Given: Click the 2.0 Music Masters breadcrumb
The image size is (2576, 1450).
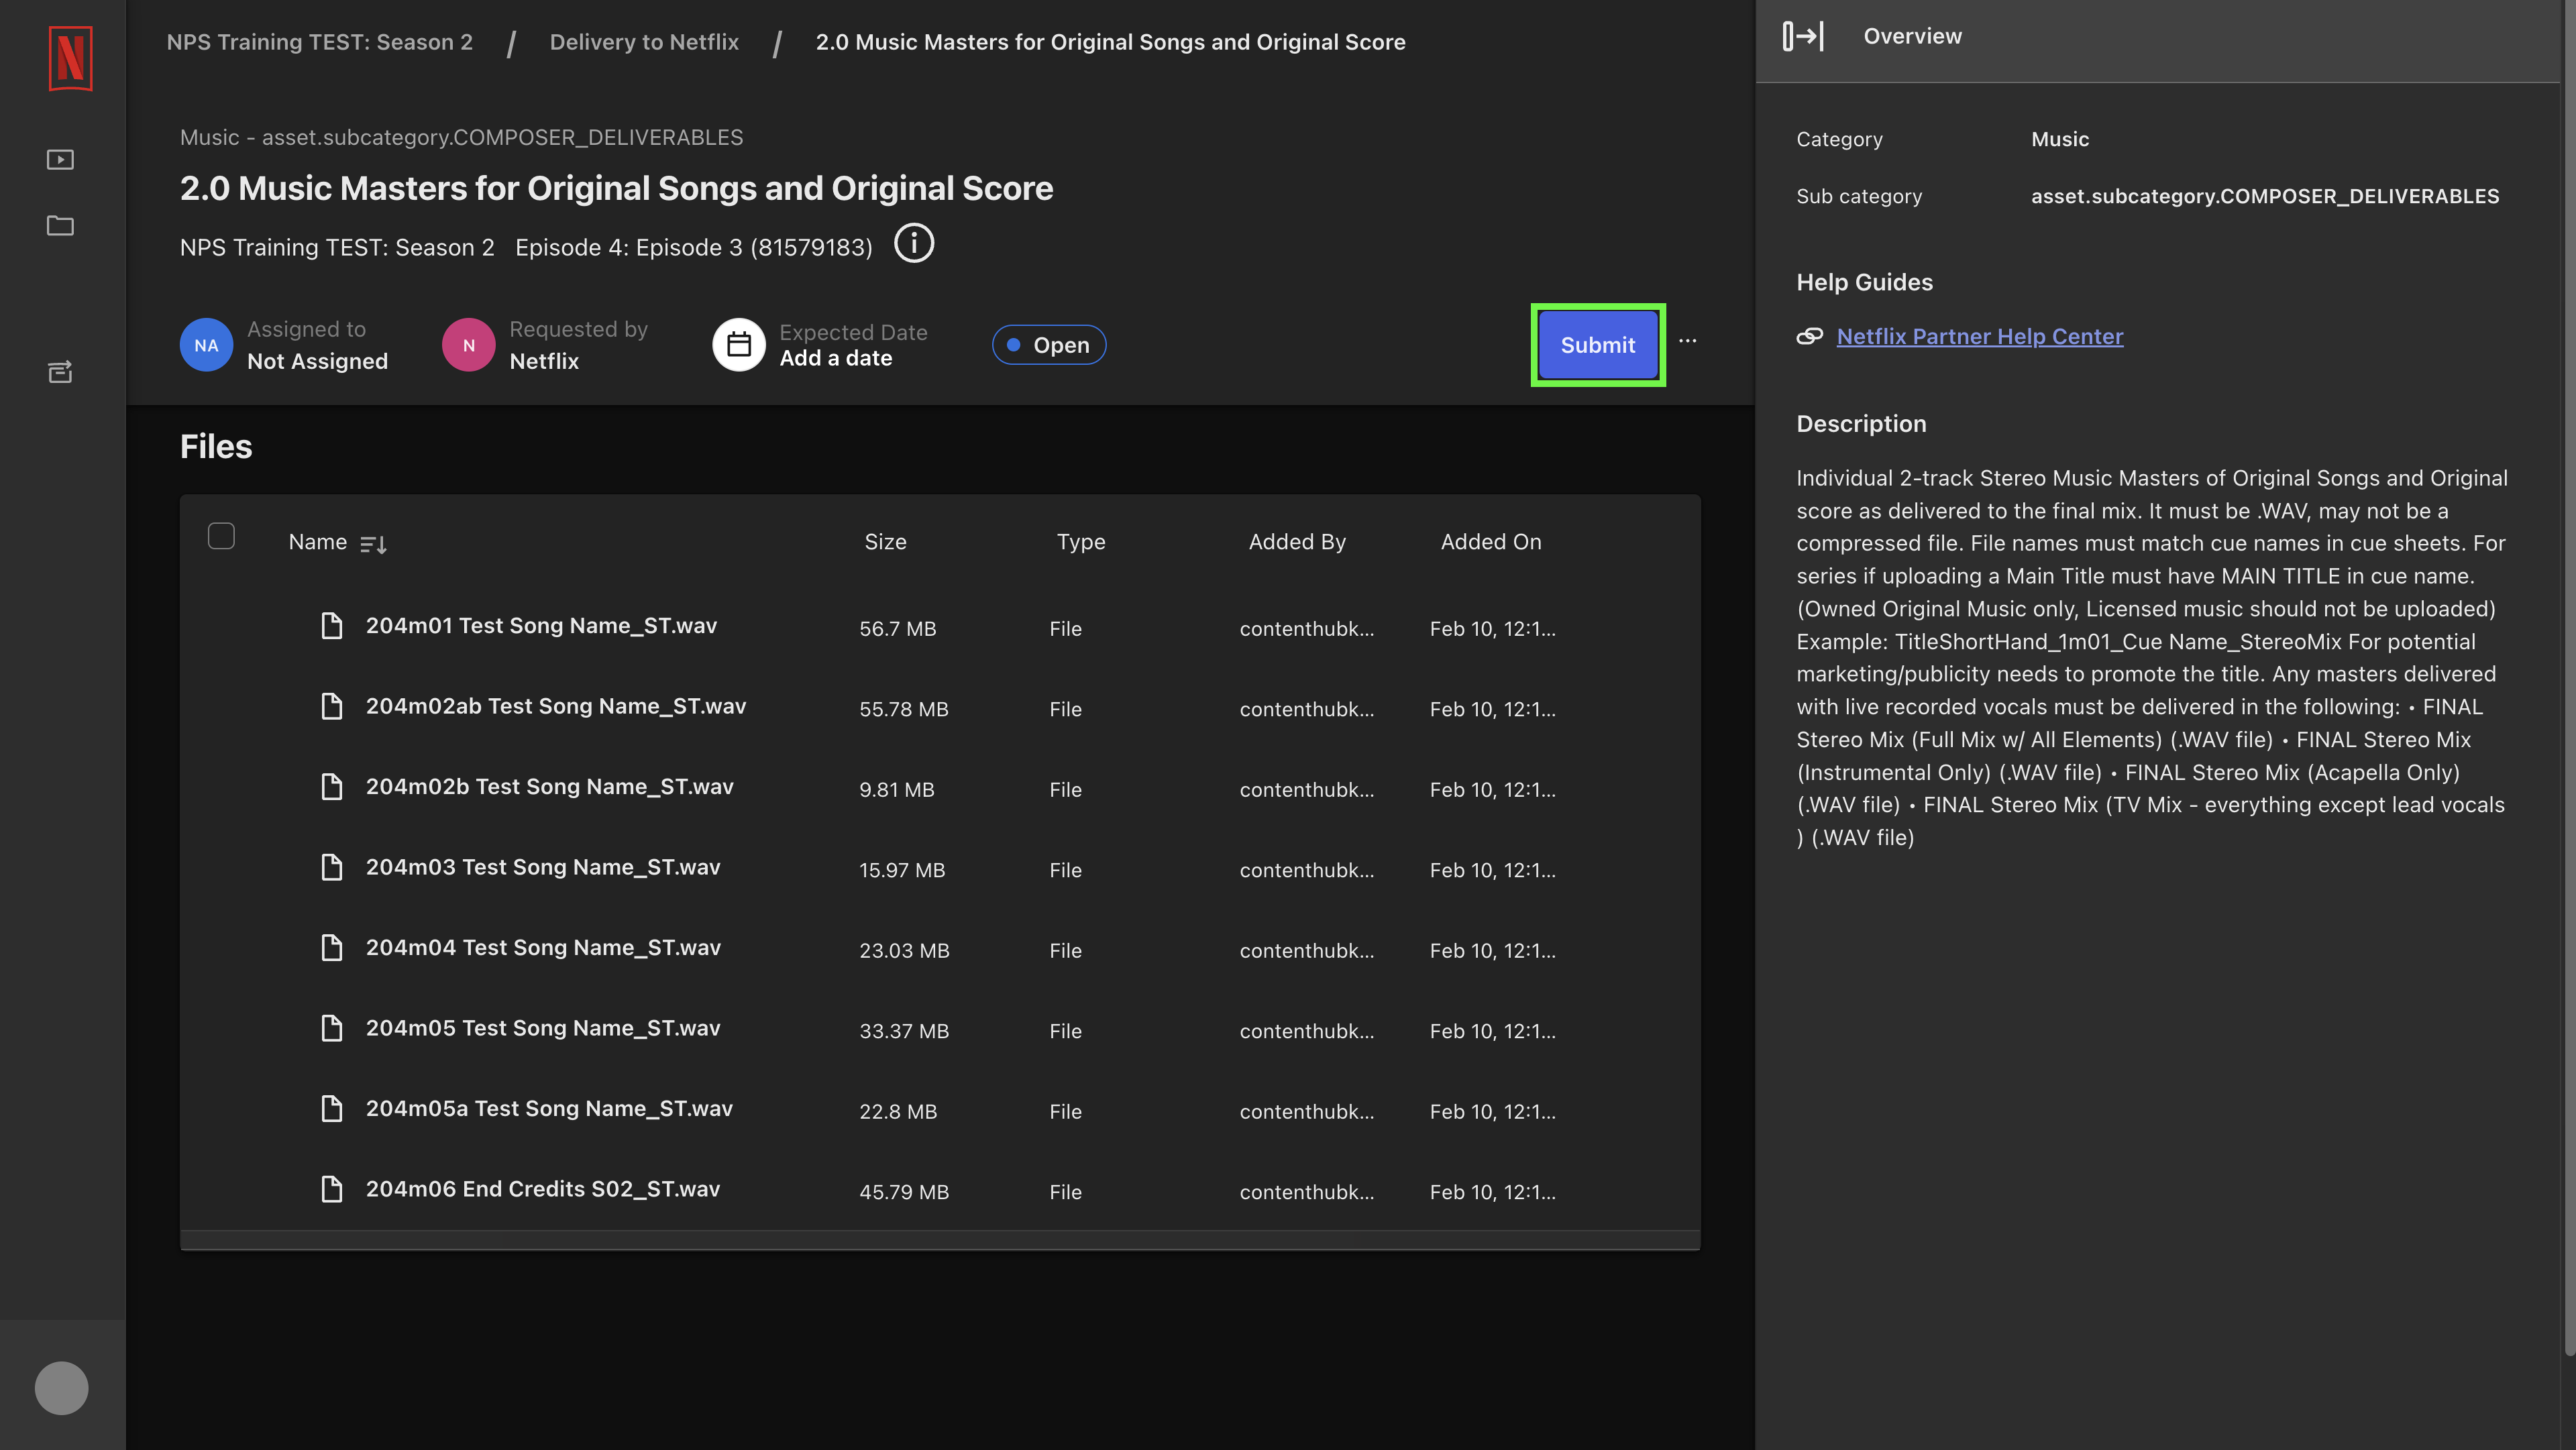Looking at the screenshot, I should 1110,42.
